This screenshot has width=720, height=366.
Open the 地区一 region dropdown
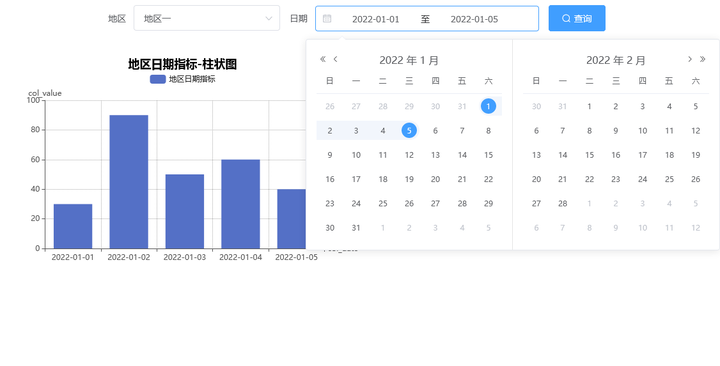coord(207,18)
